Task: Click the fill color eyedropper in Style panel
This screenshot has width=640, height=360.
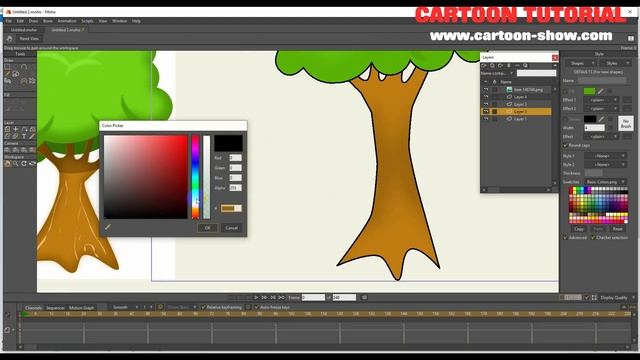Action: [x=601, y=91]
